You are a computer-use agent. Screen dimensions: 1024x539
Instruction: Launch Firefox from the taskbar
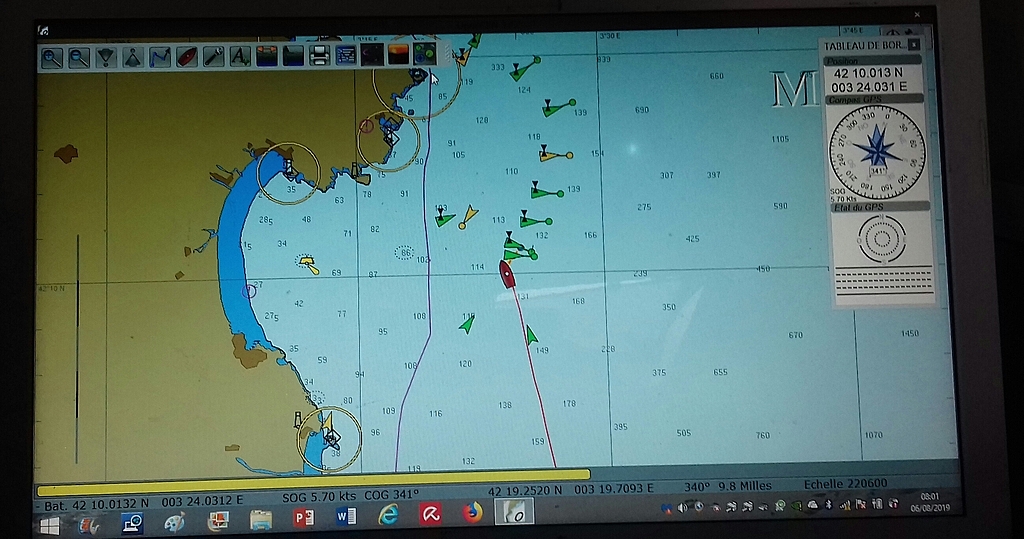click(x=472, y=513)
